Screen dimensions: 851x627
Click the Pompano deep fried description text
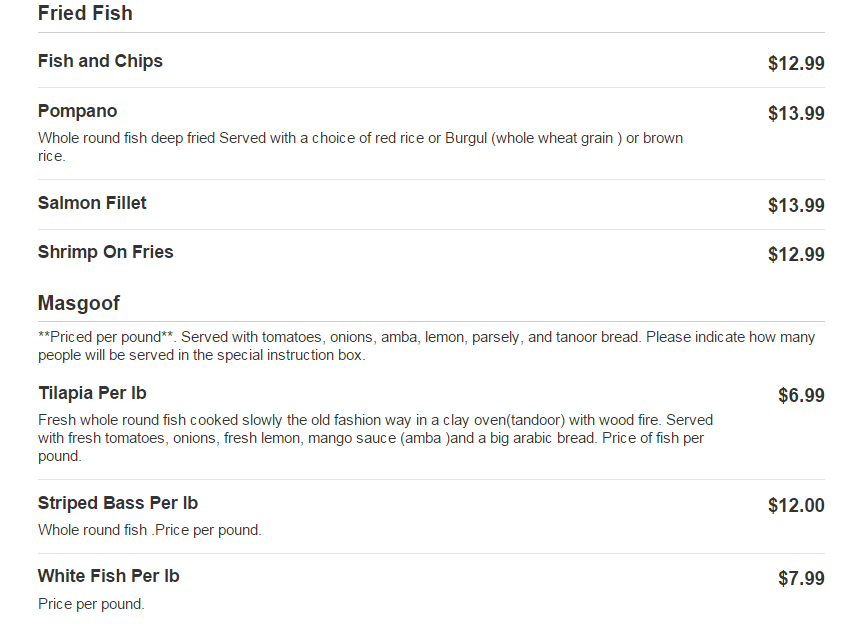(360, 147)
